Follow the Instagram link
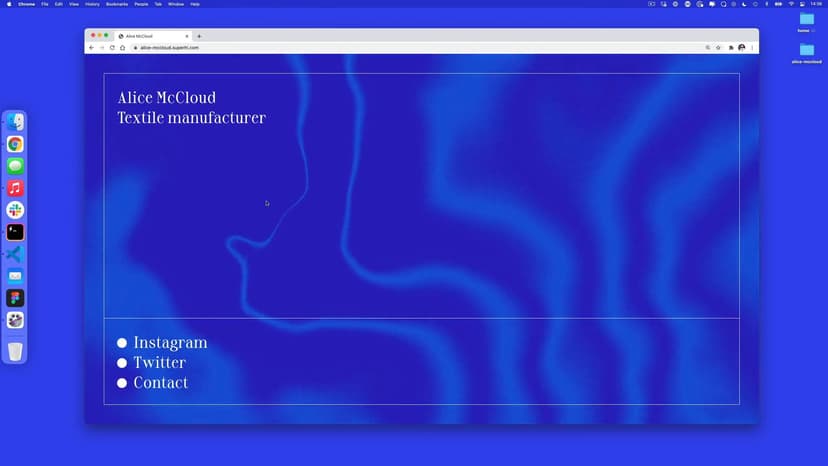The height and width of the screenshot is (466, 828). [170, 343]
